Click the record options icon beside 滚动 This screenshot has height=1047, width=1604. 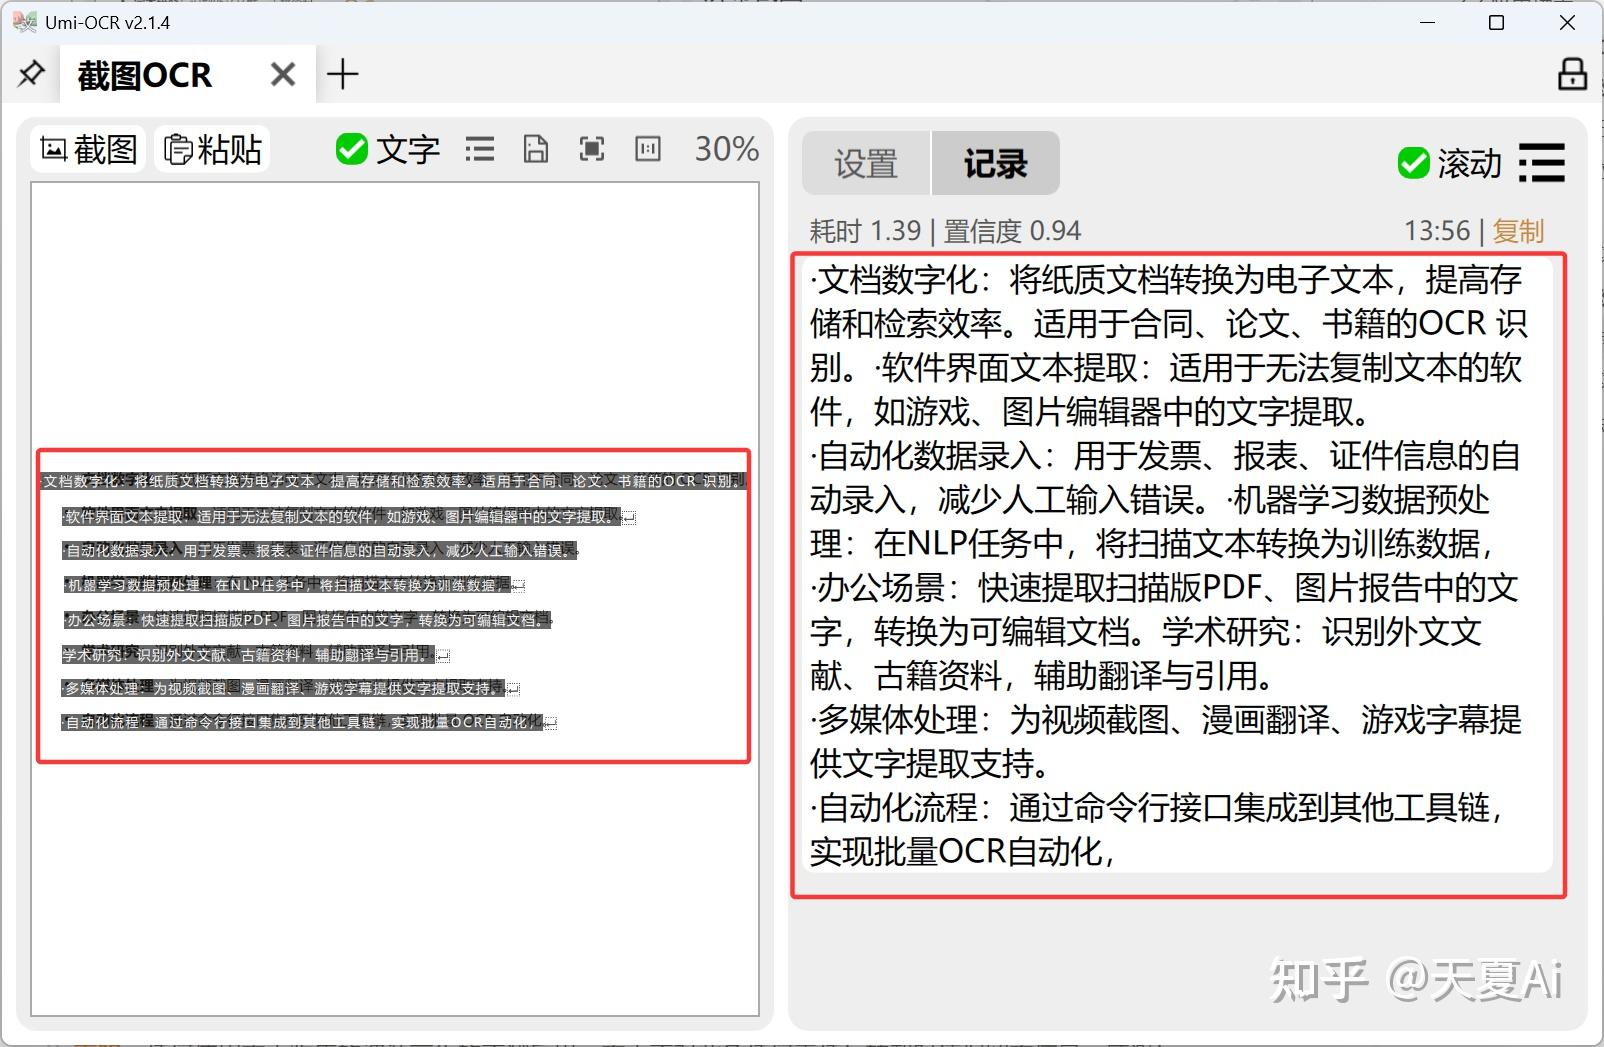tap(1541, 163)
